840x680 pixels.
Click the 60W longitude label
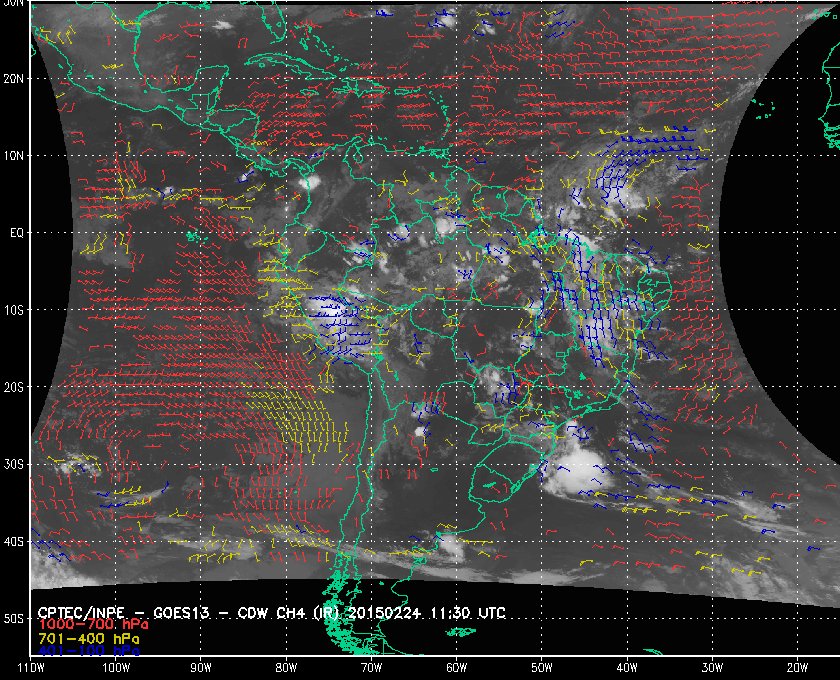456,668
